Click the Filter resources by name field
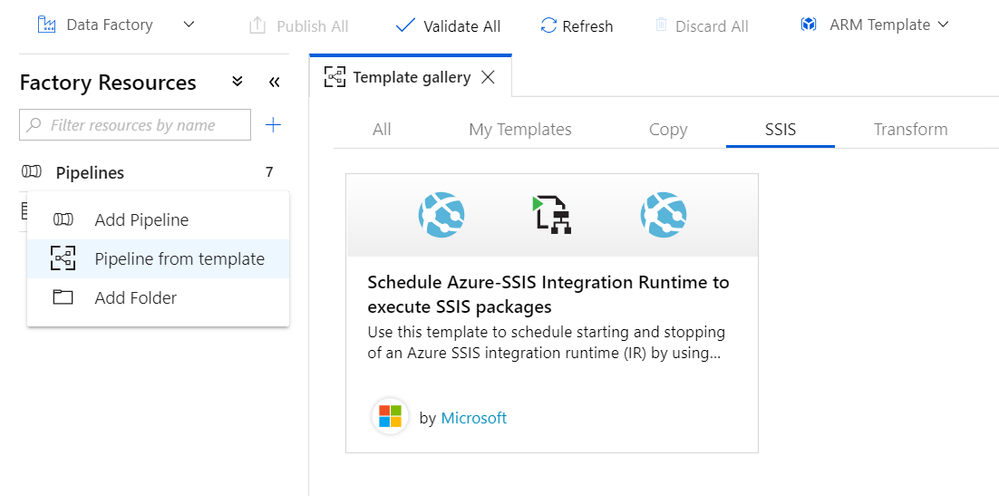Screen dimensions: 999x496 coord(135,125)
